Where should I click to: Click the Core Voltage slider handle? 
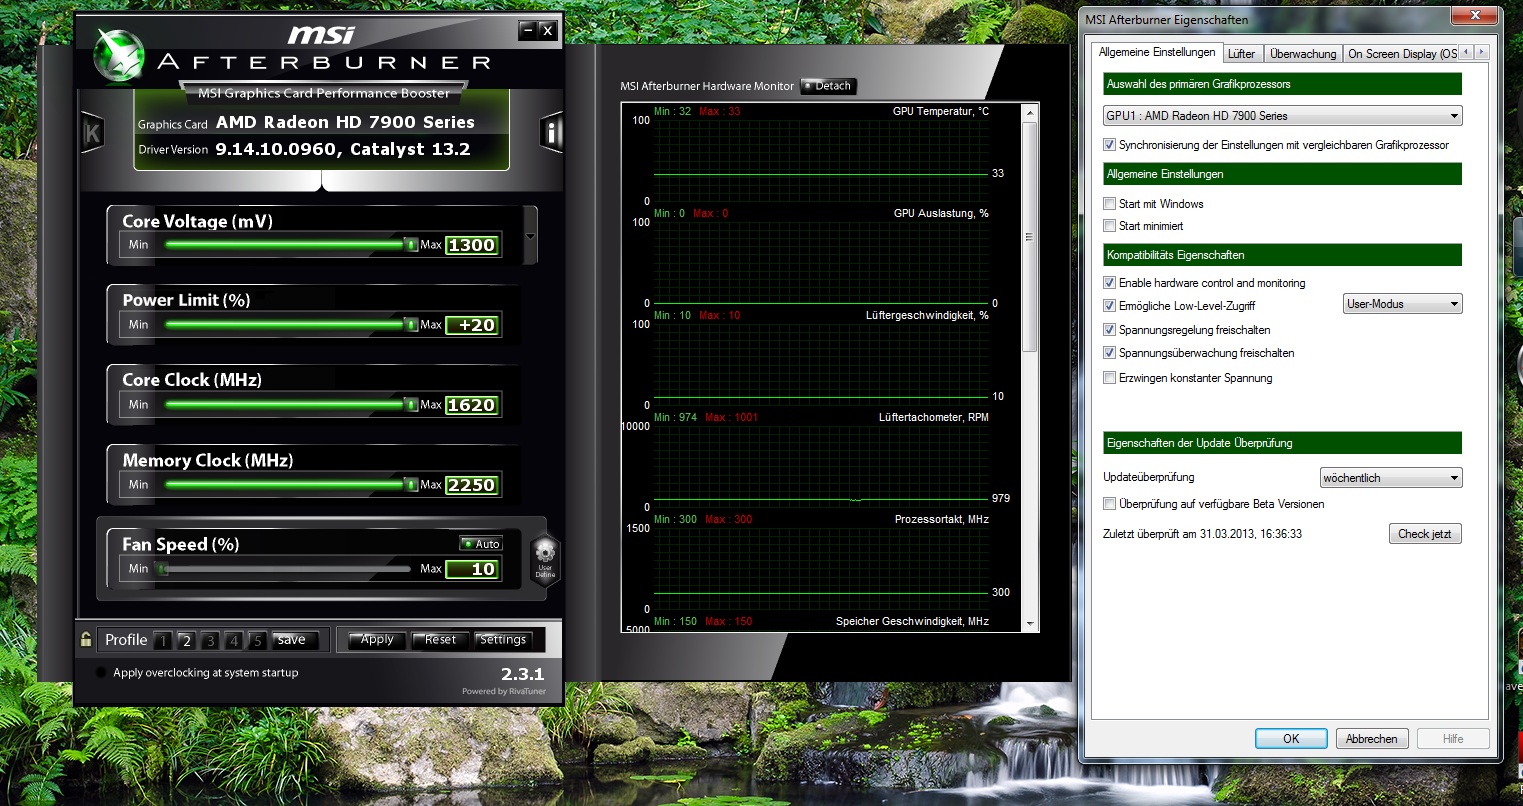411,244
